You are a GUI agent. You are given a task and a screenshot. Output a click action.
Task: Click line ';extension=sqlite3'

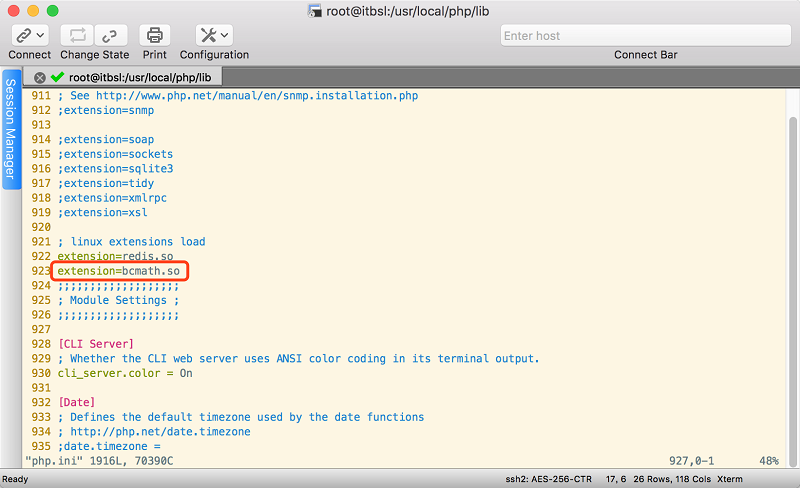[115, 168]
